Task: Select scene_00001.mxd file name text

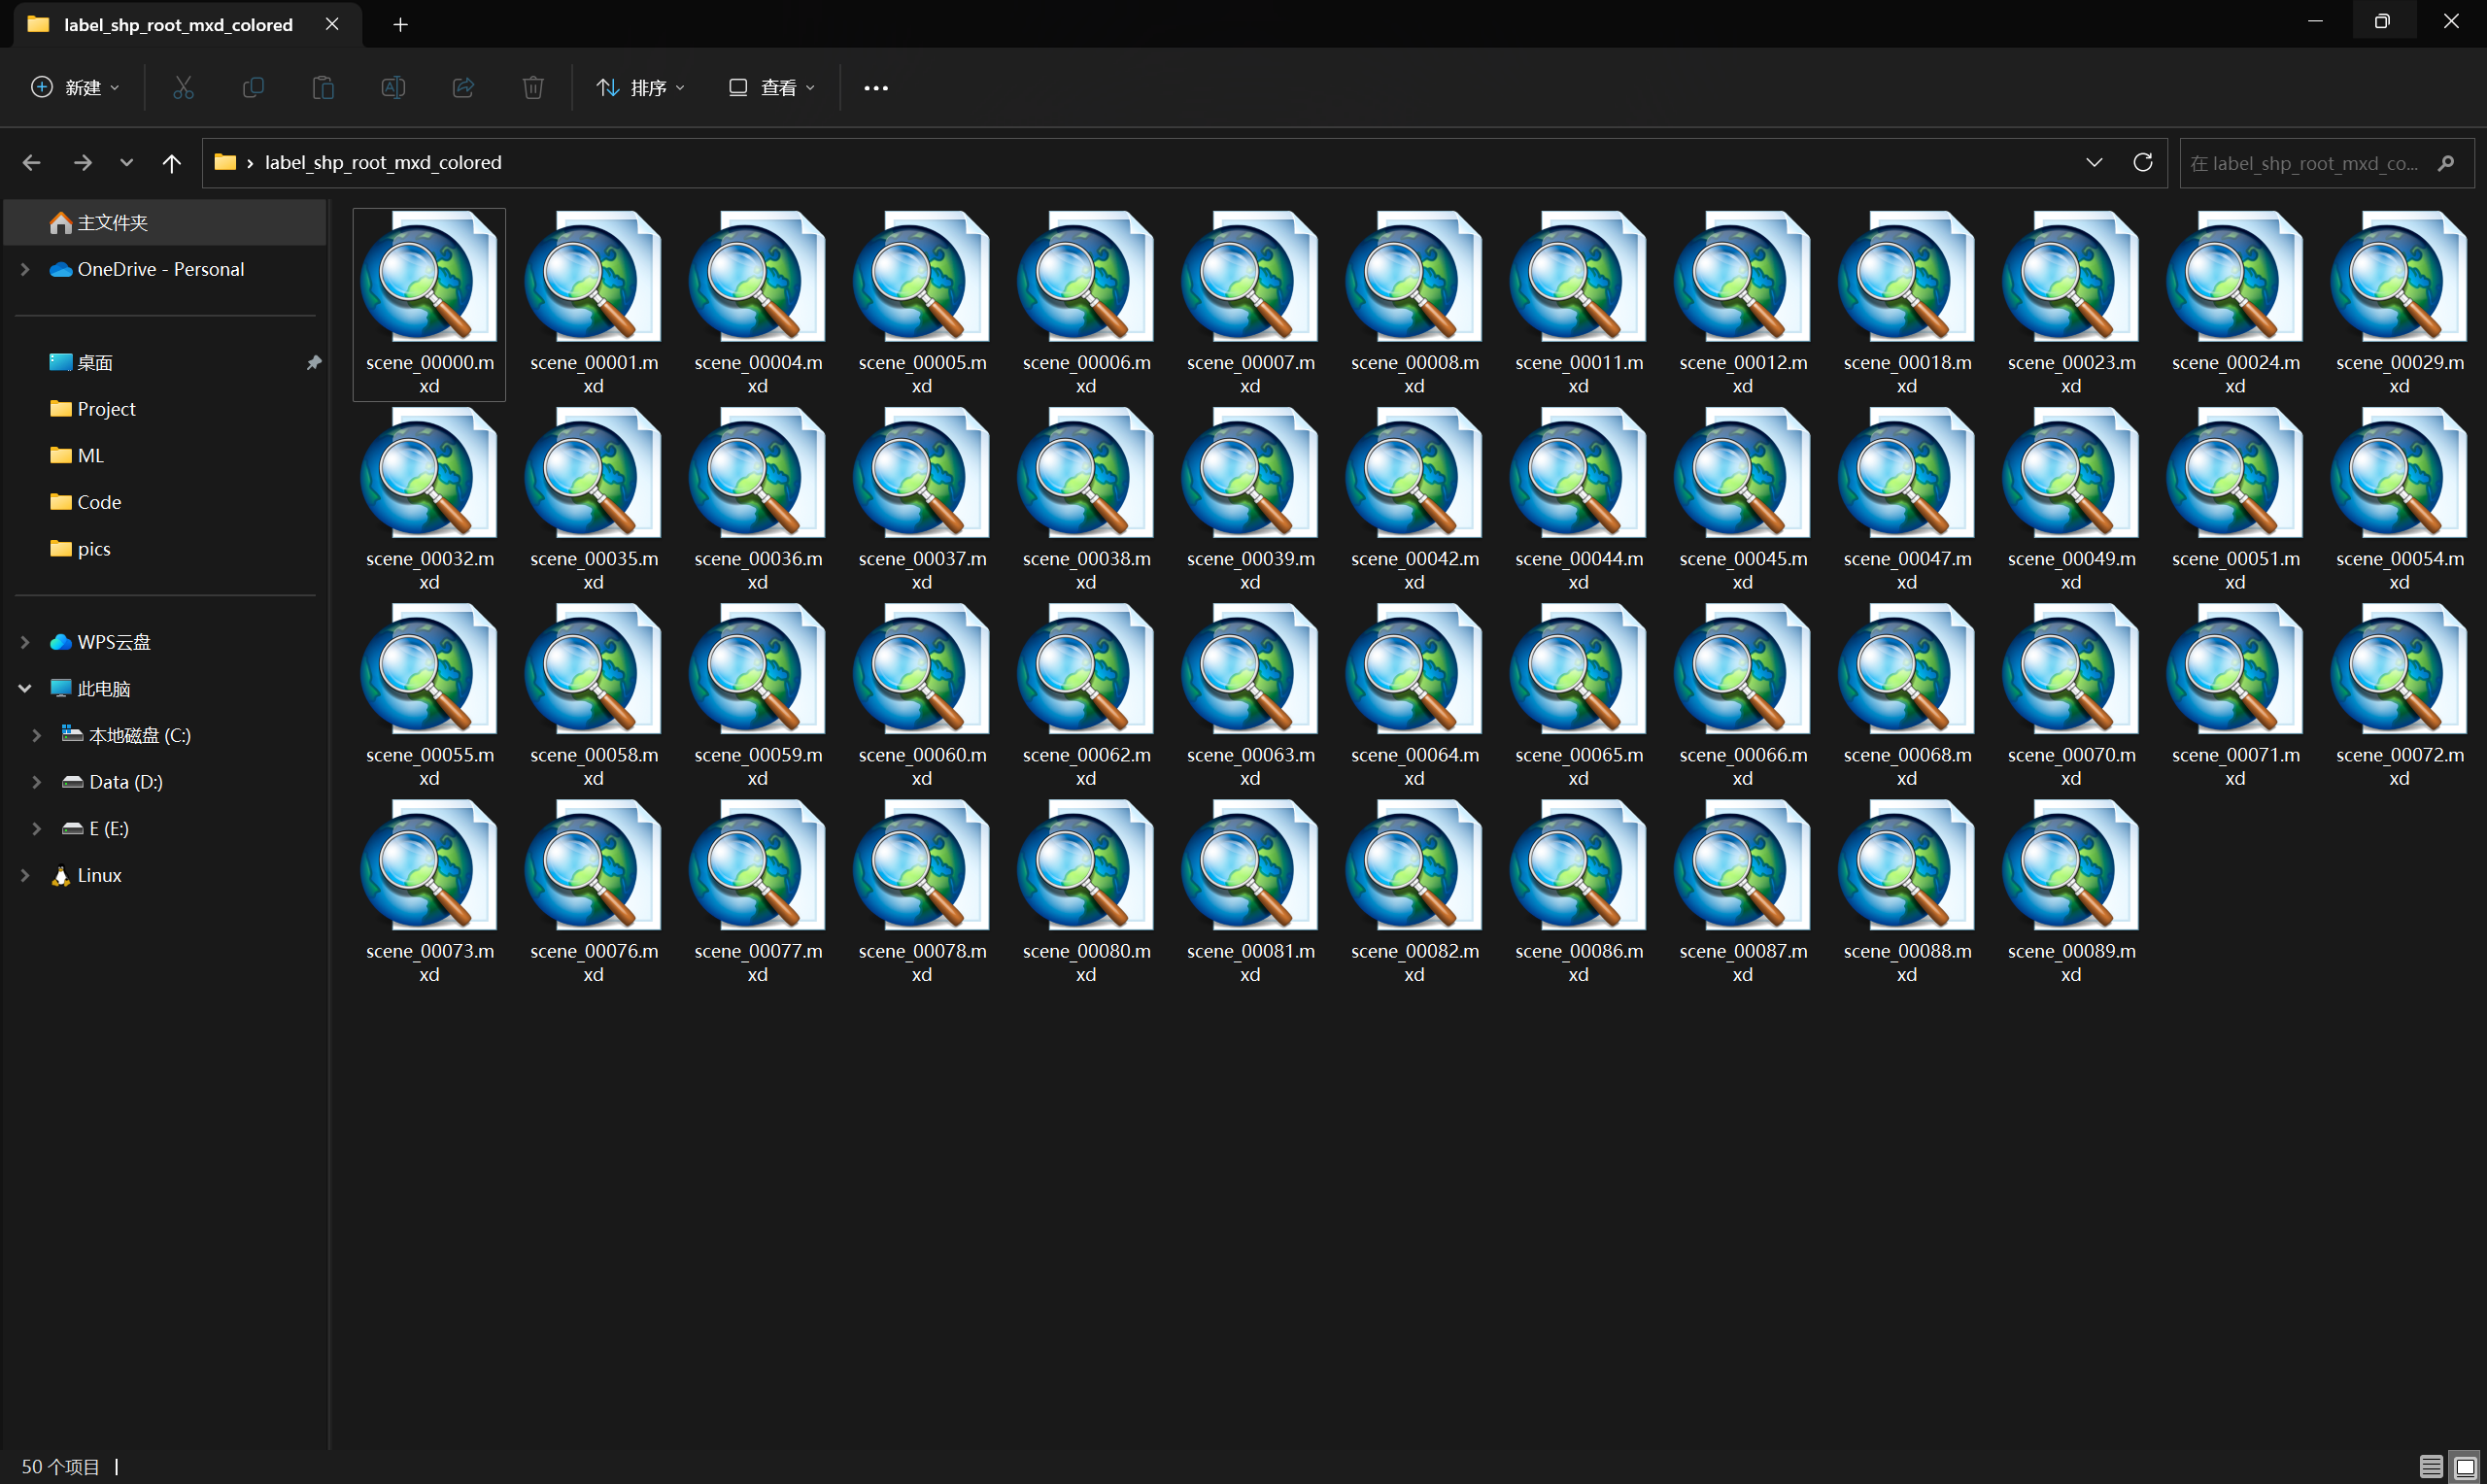Action: coord(594,374)
